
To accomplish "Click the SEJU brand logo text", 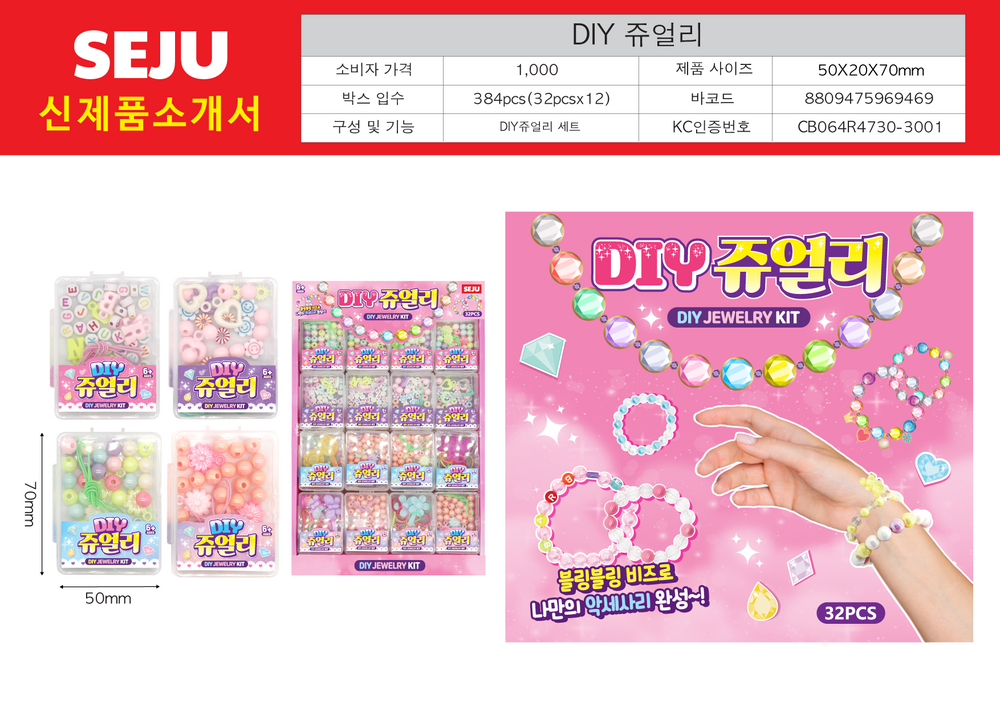I will click(x=151, y=55).
